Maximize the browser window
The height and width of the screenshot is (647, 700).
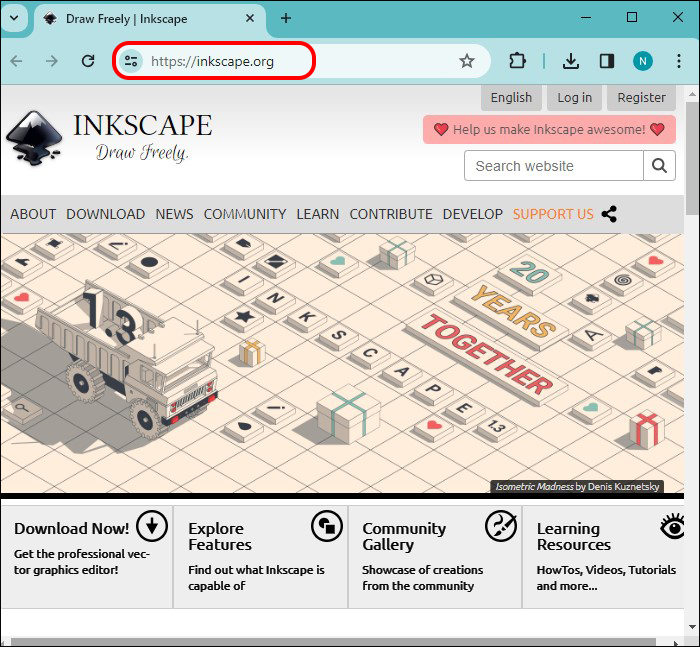tap(632, 18)
